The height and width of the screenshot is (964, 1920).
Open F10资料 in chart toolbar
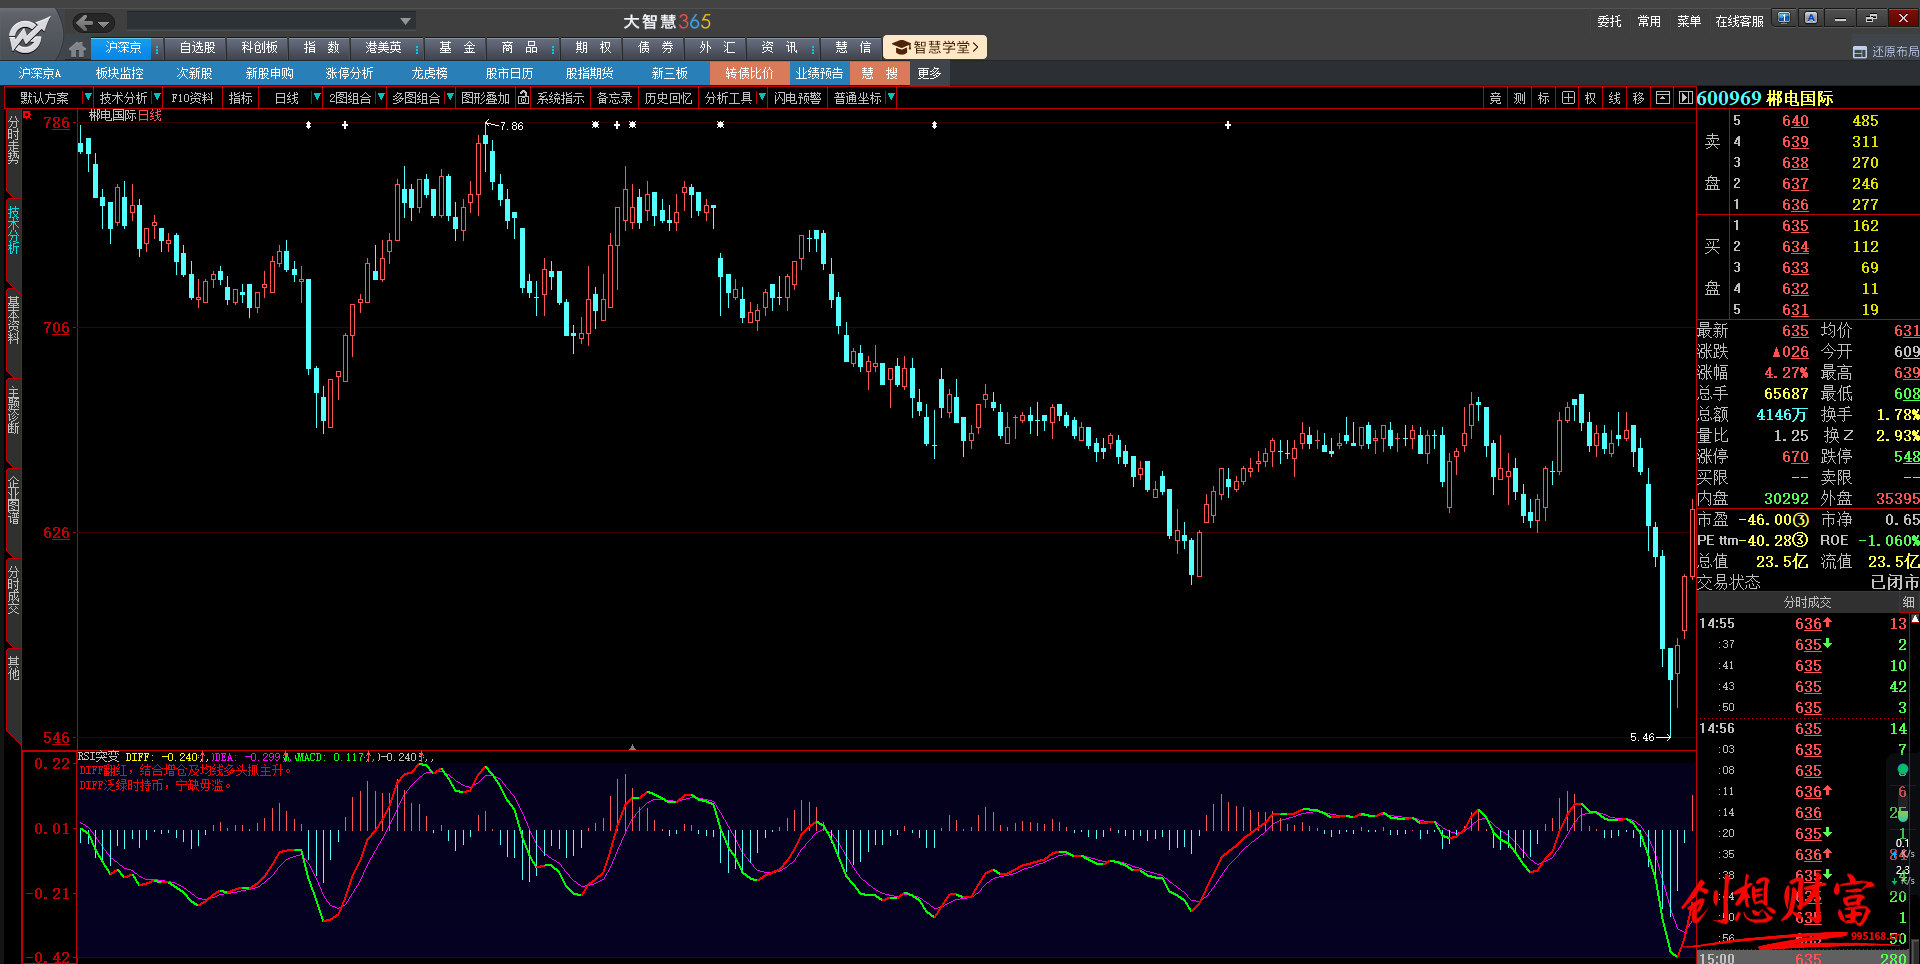click(x=192, y=98)
